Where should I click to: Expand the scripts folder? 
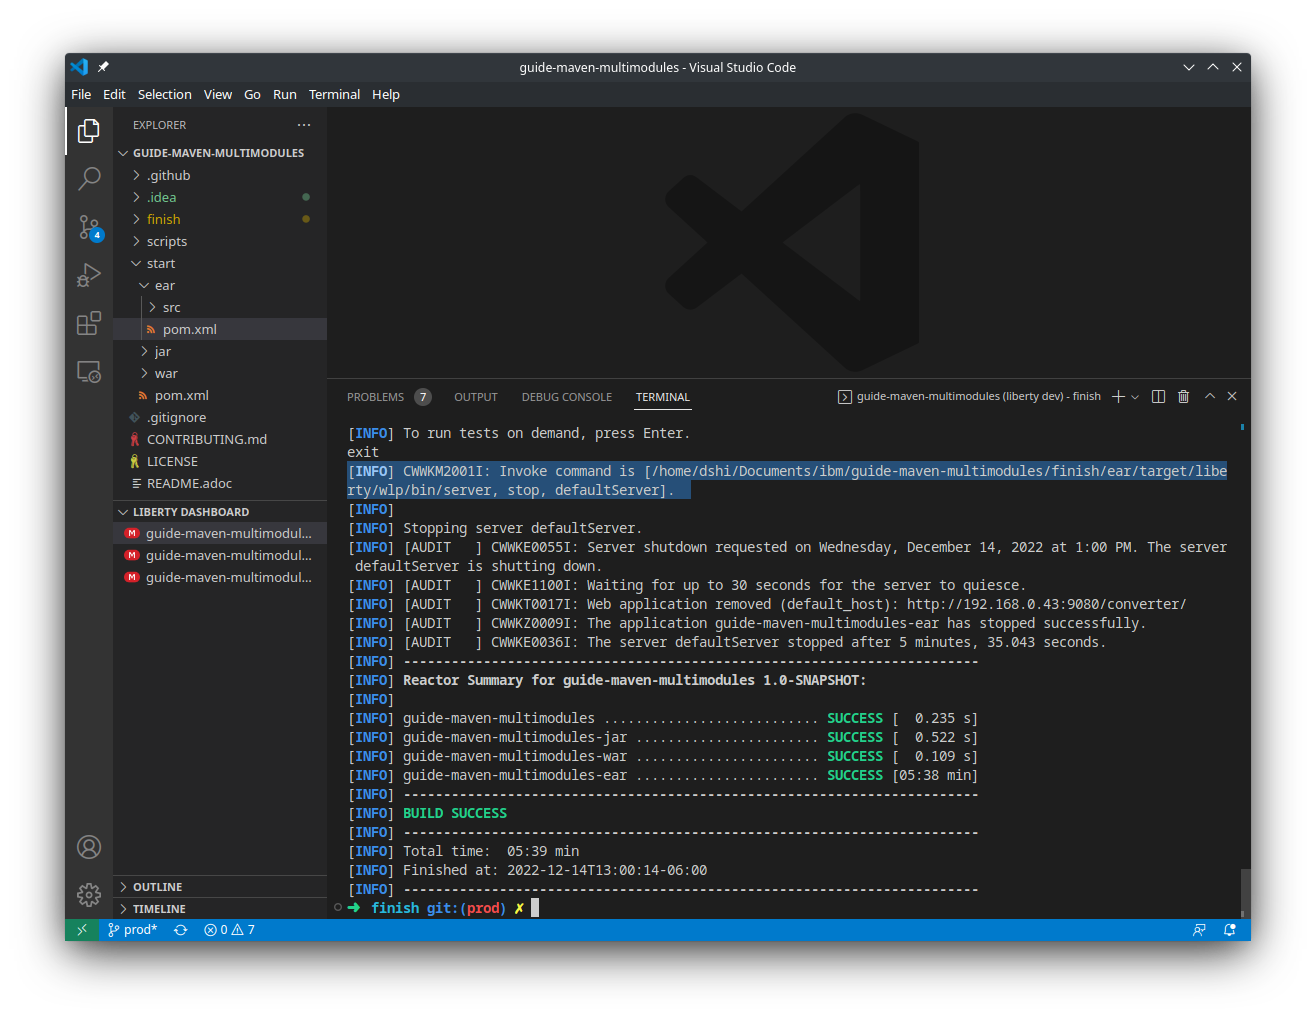[x=220, y=241]
